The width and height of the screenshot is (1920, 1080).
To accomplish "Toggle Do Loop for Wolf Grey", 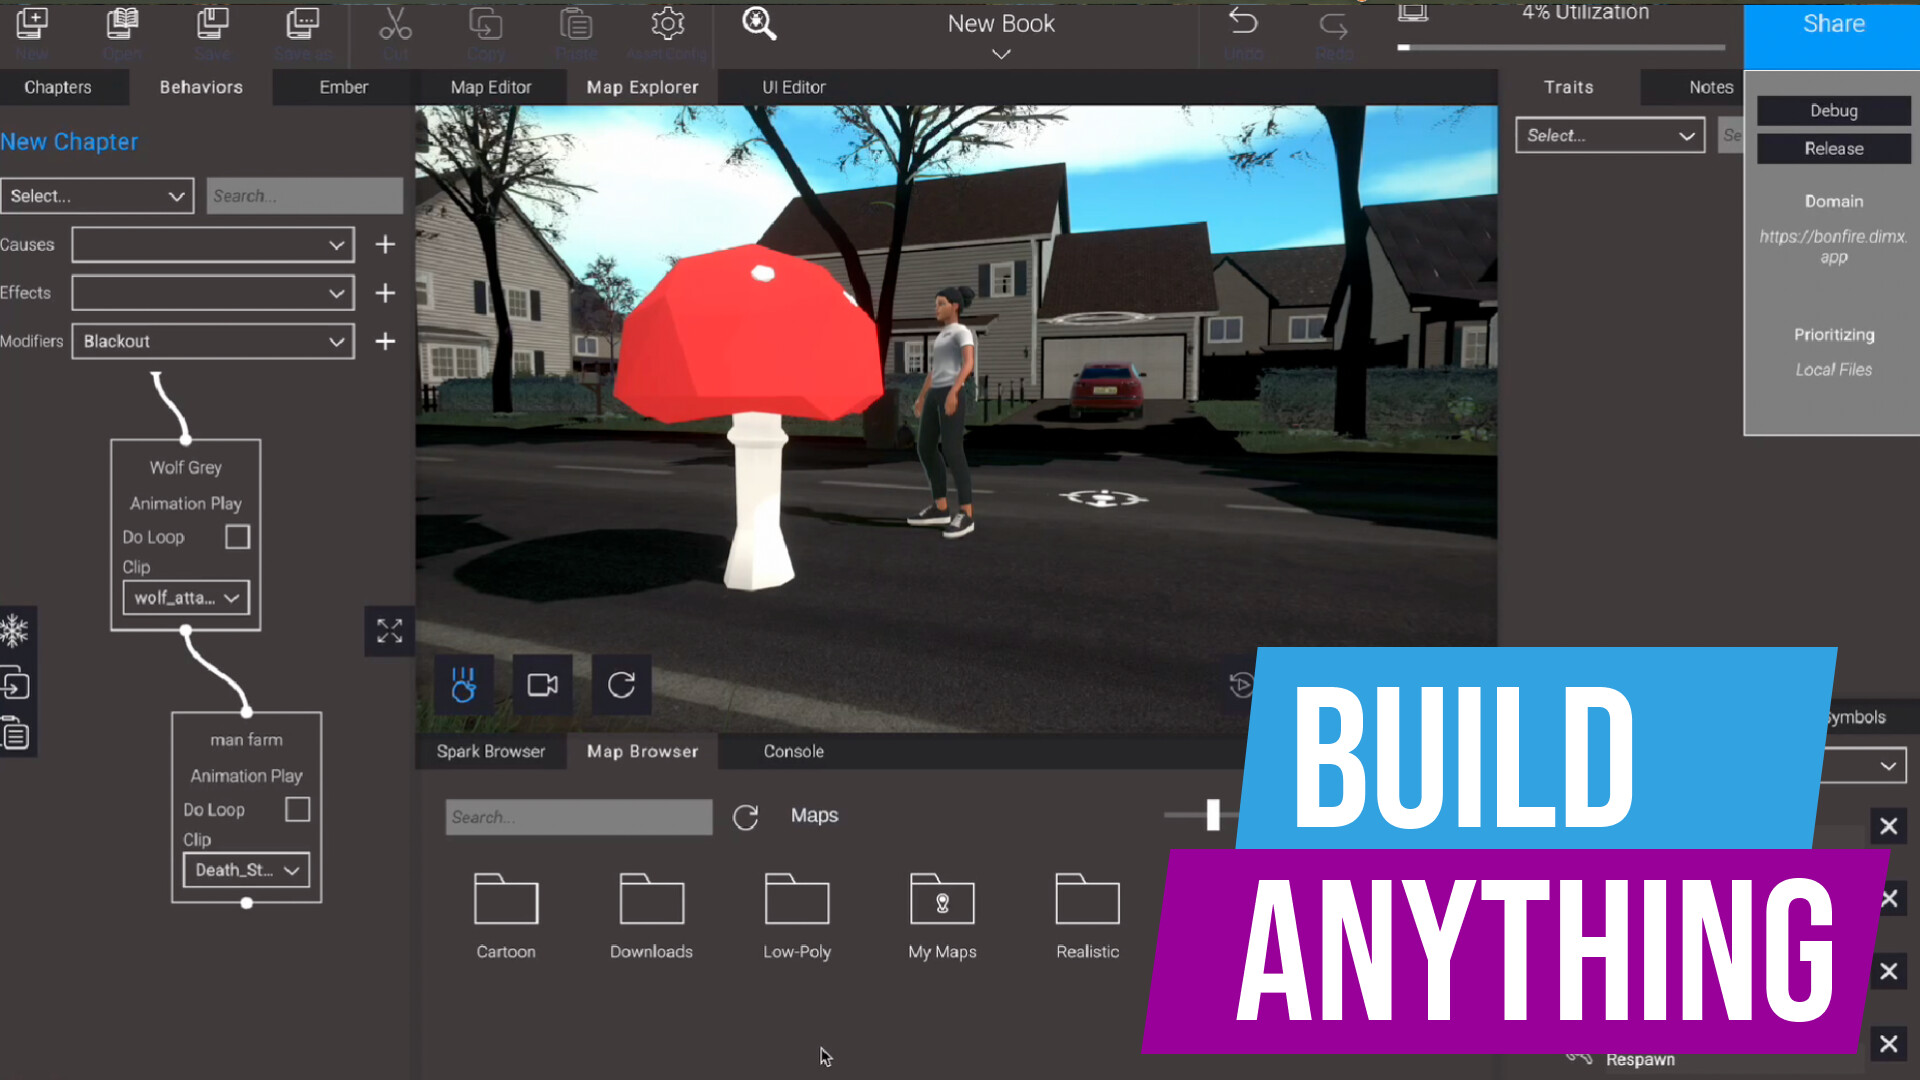I will pyautogui.click(x=237, y=537).
